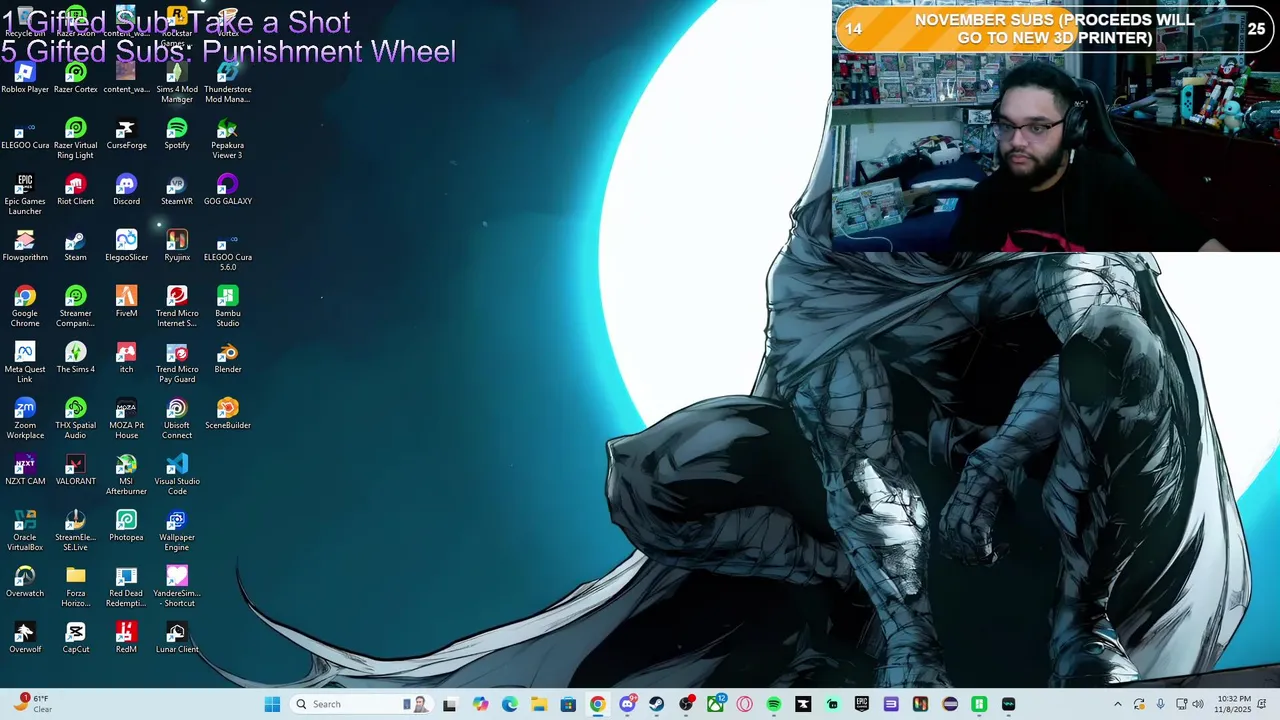The width and height of the screenshot is (1280, 720).
Task: Select the Flowgorithm desktop icon
Action: (x=25, y=247)
